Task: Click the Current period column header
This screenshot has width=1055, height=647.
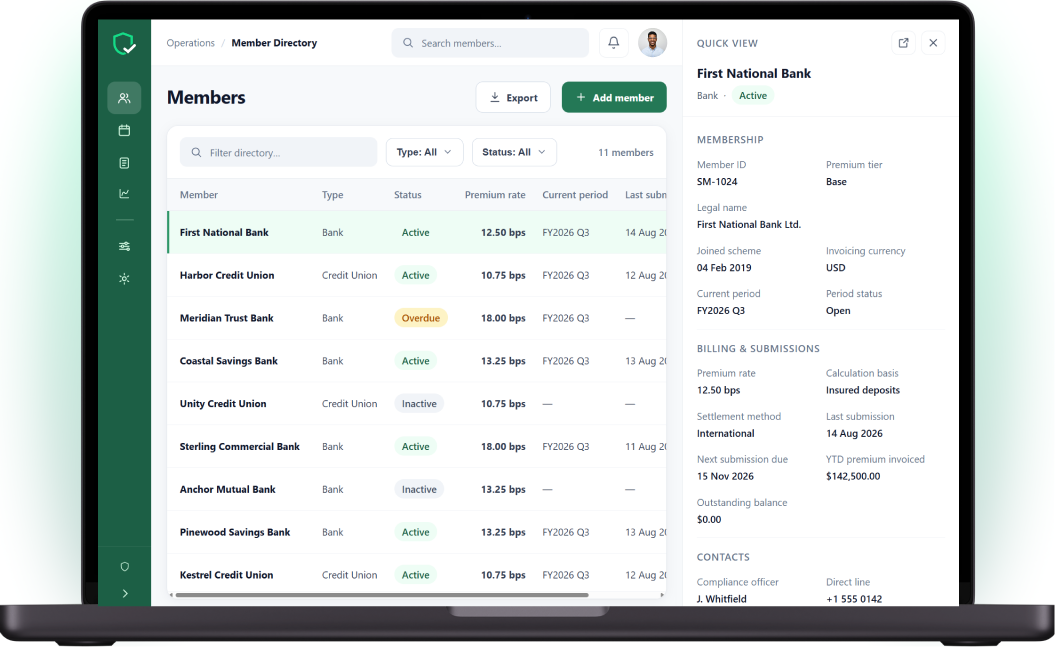Action: [x=575, y=195]
